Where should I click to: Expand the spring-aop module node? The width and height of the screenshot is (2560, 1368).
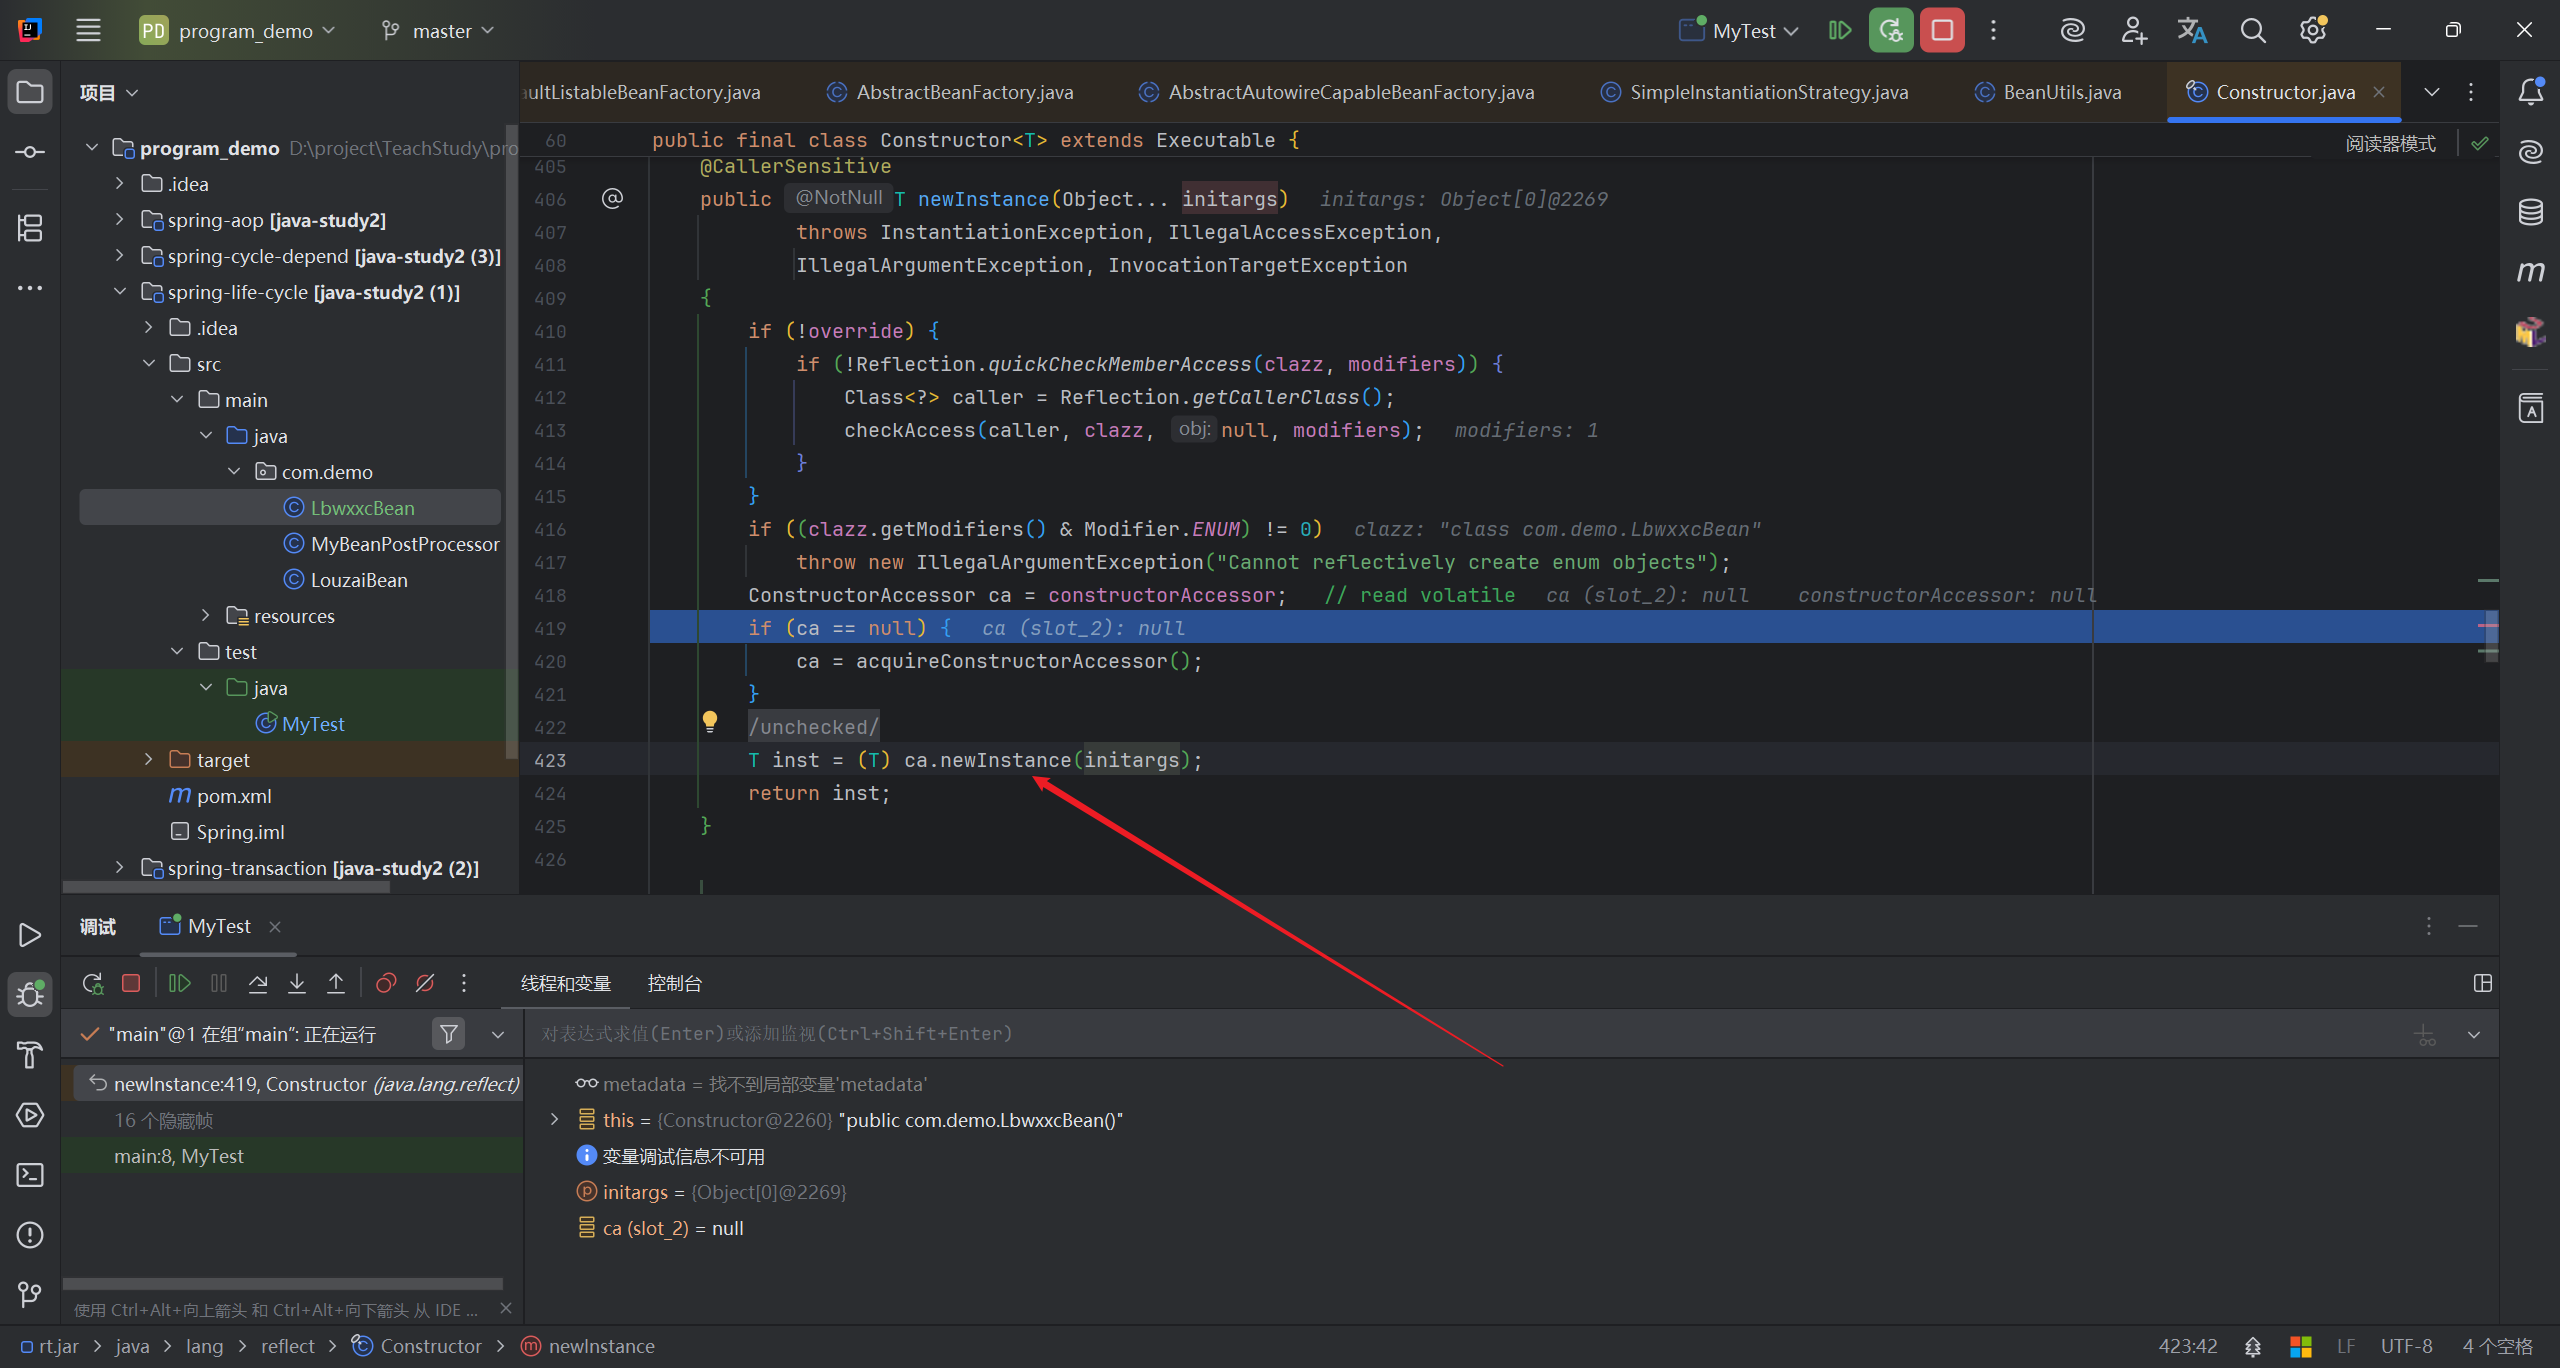120,220
